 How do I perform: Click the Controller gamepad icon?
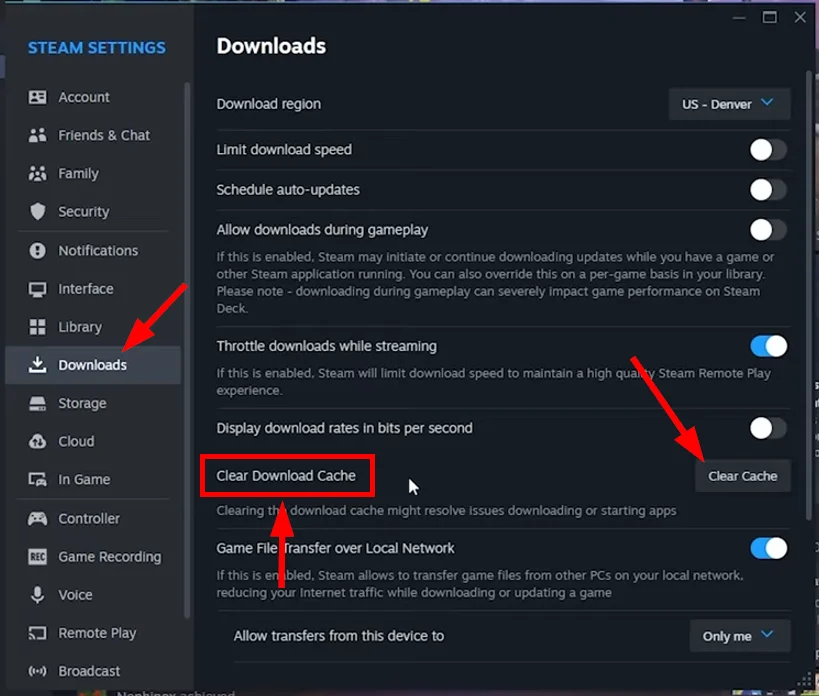[x=37, y=518]
